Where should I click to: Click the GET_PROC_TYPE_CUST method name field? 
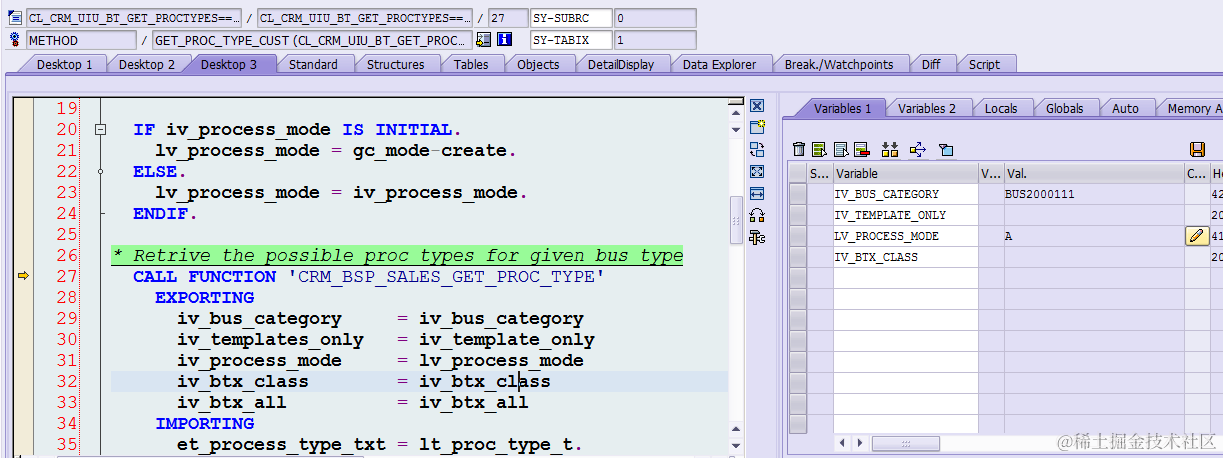pos(311,40)
